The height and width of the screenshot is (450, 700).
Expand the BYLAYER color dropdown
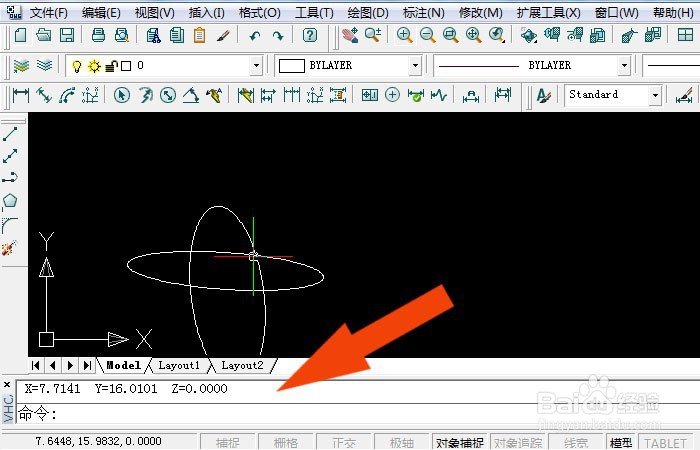[415, 66]
